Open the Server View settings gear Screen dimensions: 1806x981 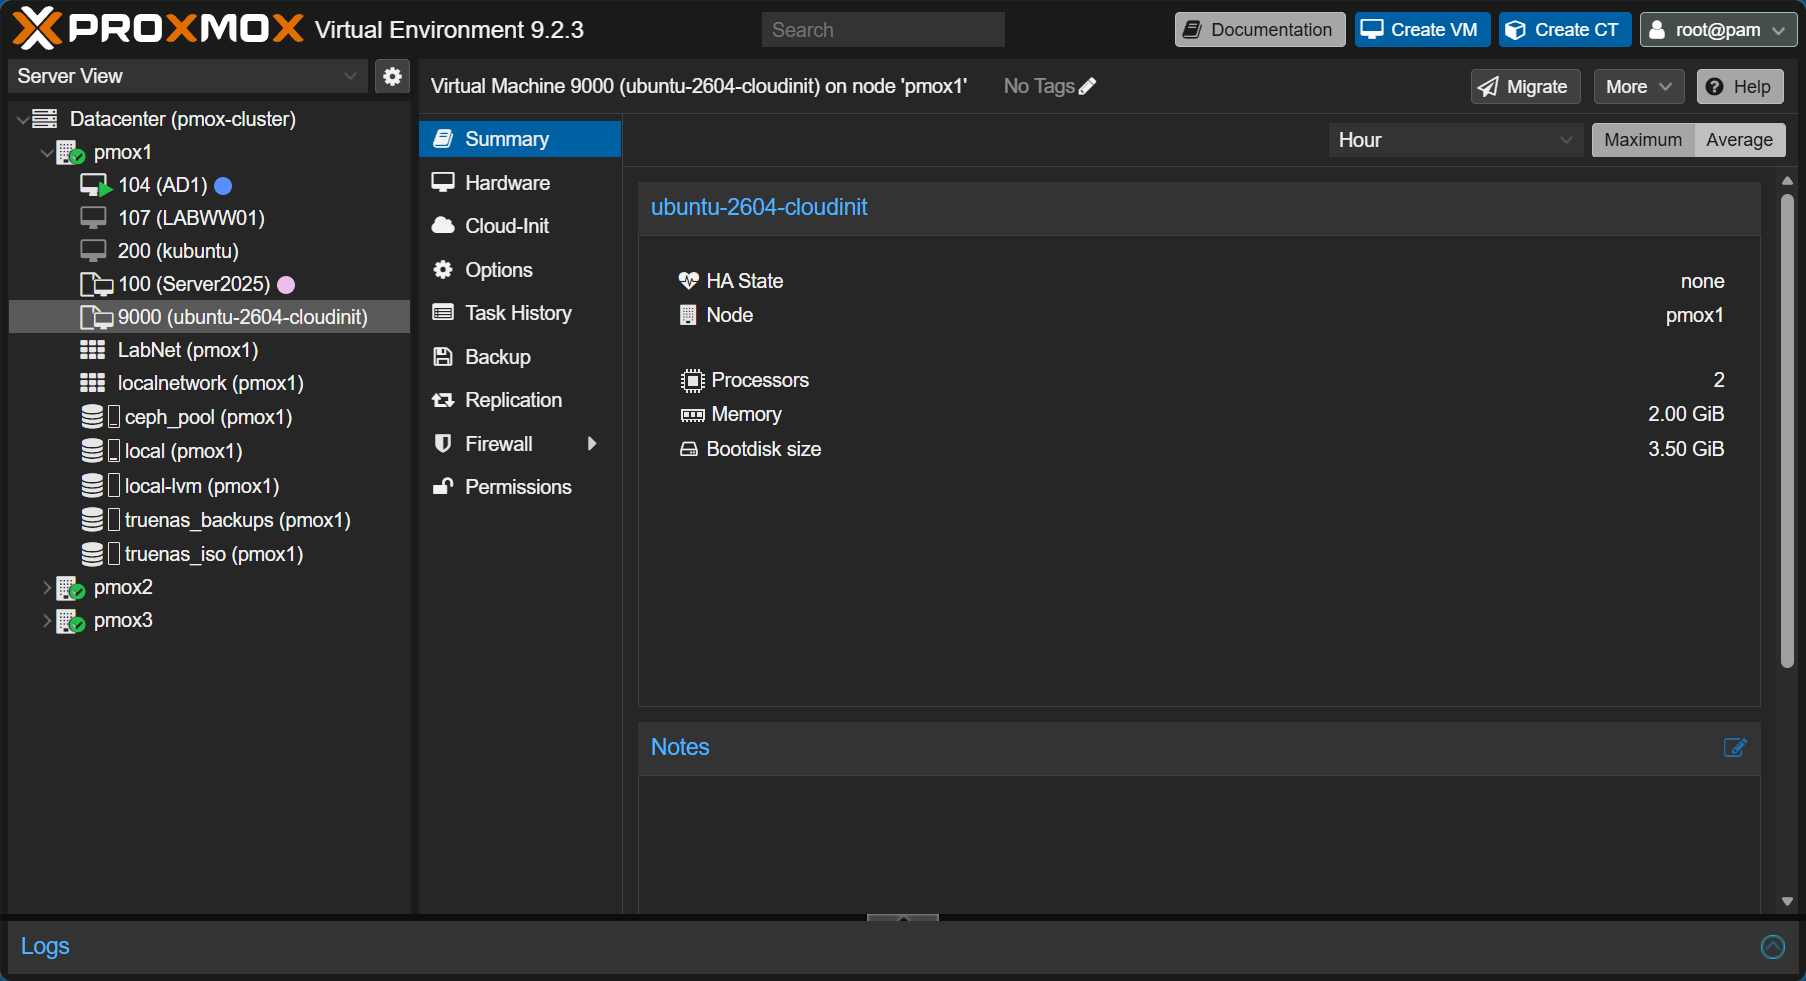tap(392, 76)
